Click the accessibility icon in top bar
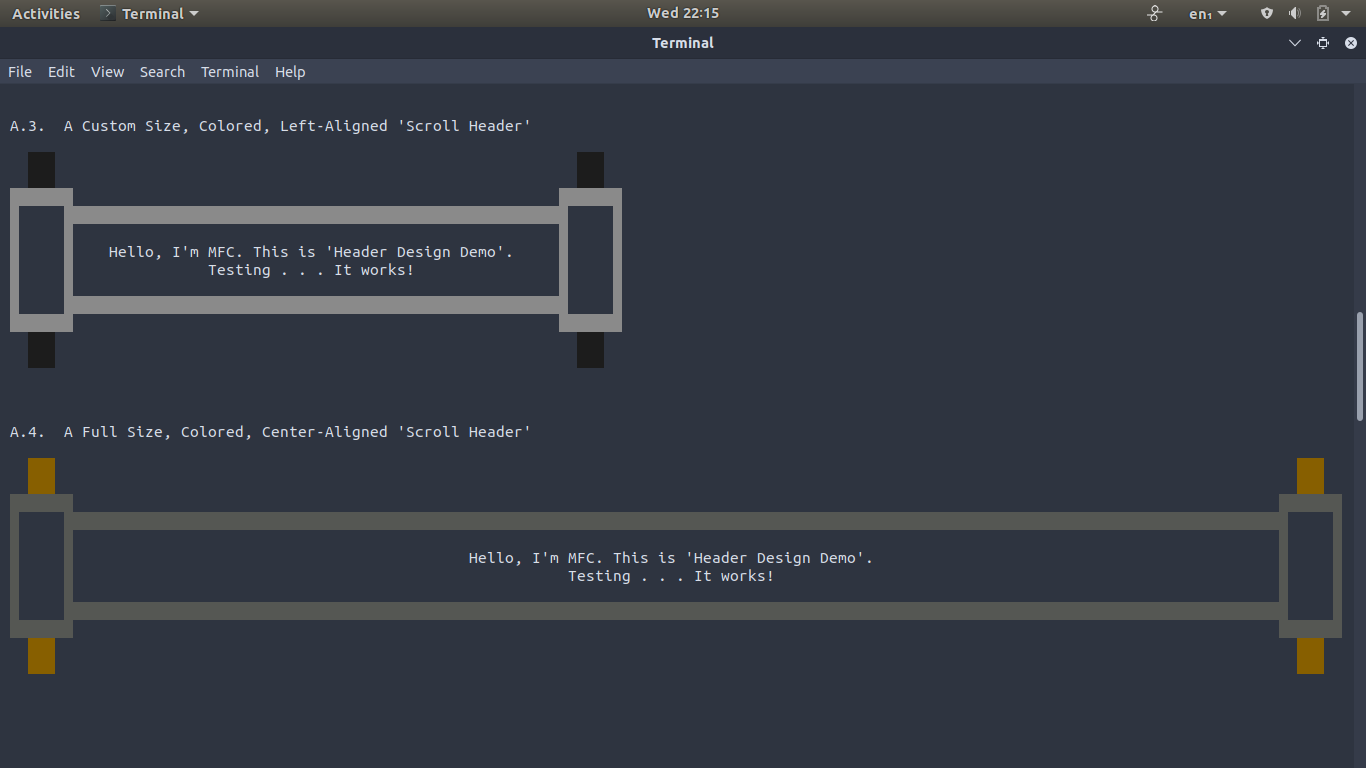Image resolution: width=1366 pixels, height=768 pixels. point(1154,13)
